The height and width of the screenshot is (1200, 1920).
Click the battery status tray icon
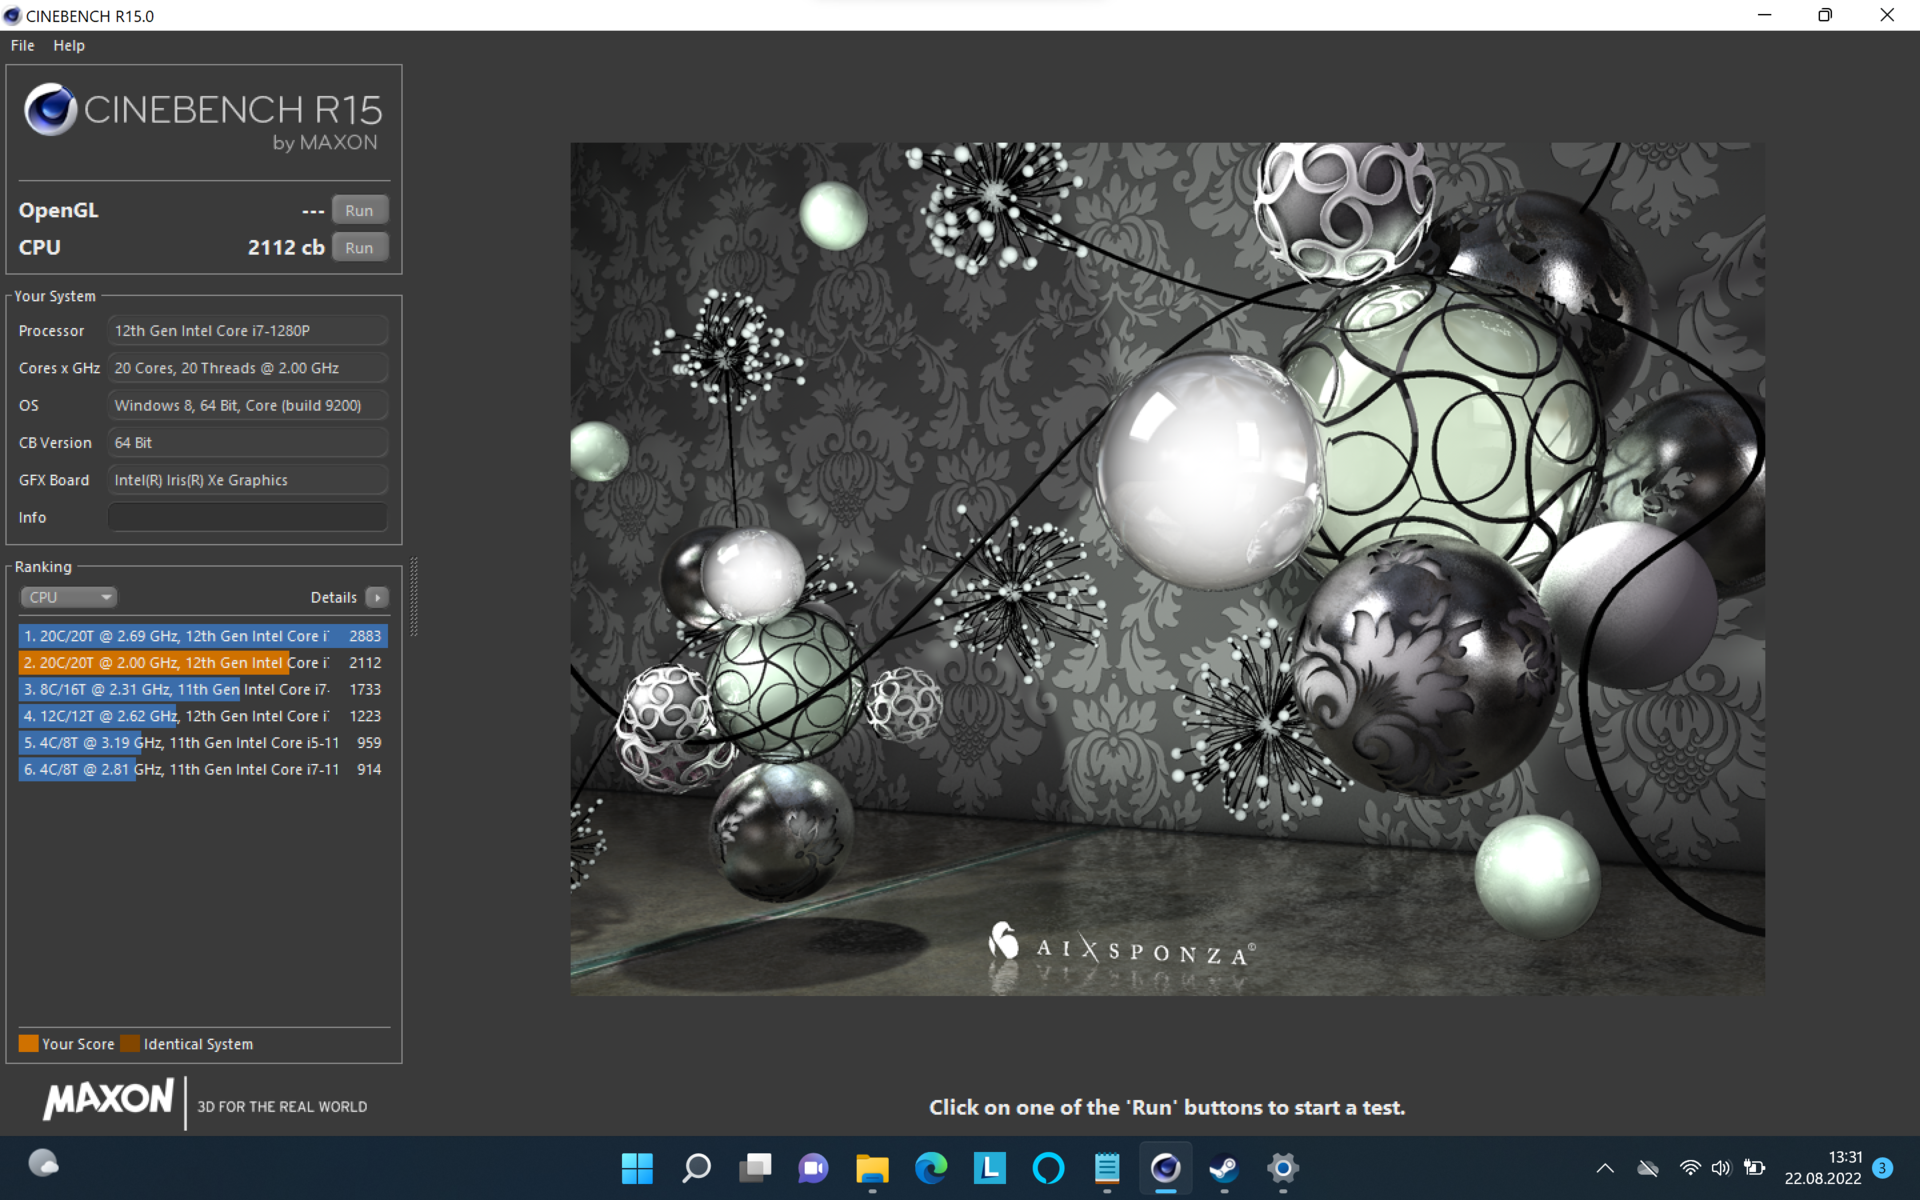1754,1168
